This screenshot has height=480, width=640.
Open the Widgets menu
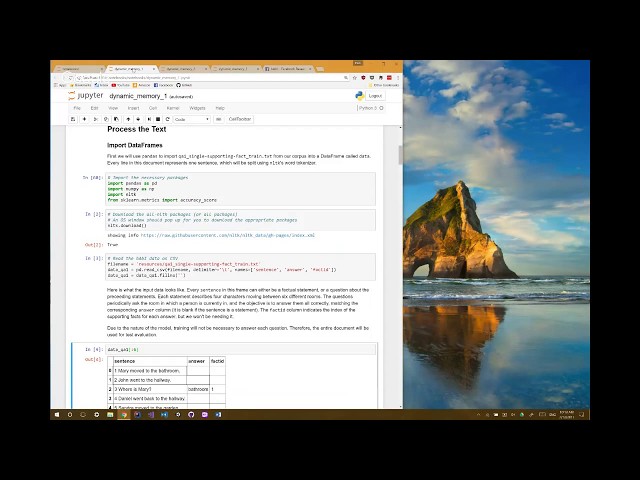click(198, 108)
